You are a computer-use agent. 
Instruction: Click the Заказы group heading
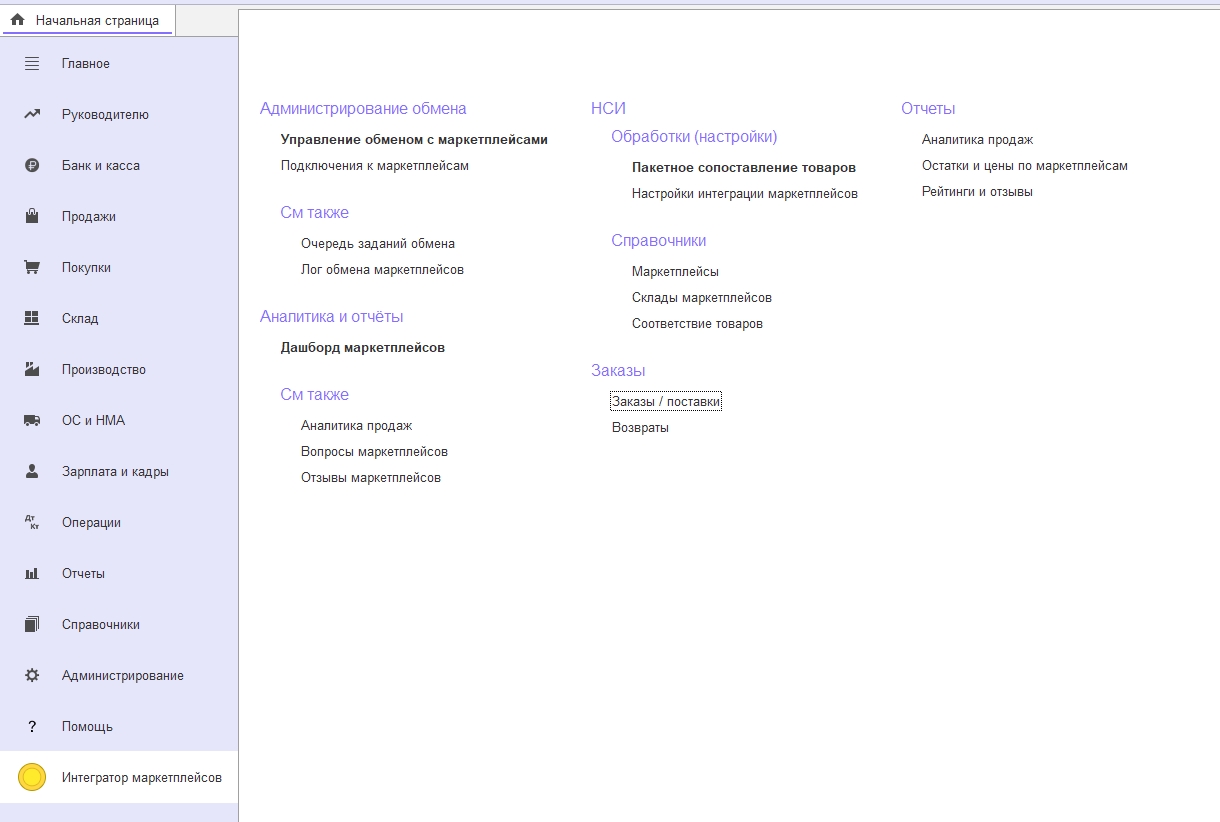tap(618, 371)
